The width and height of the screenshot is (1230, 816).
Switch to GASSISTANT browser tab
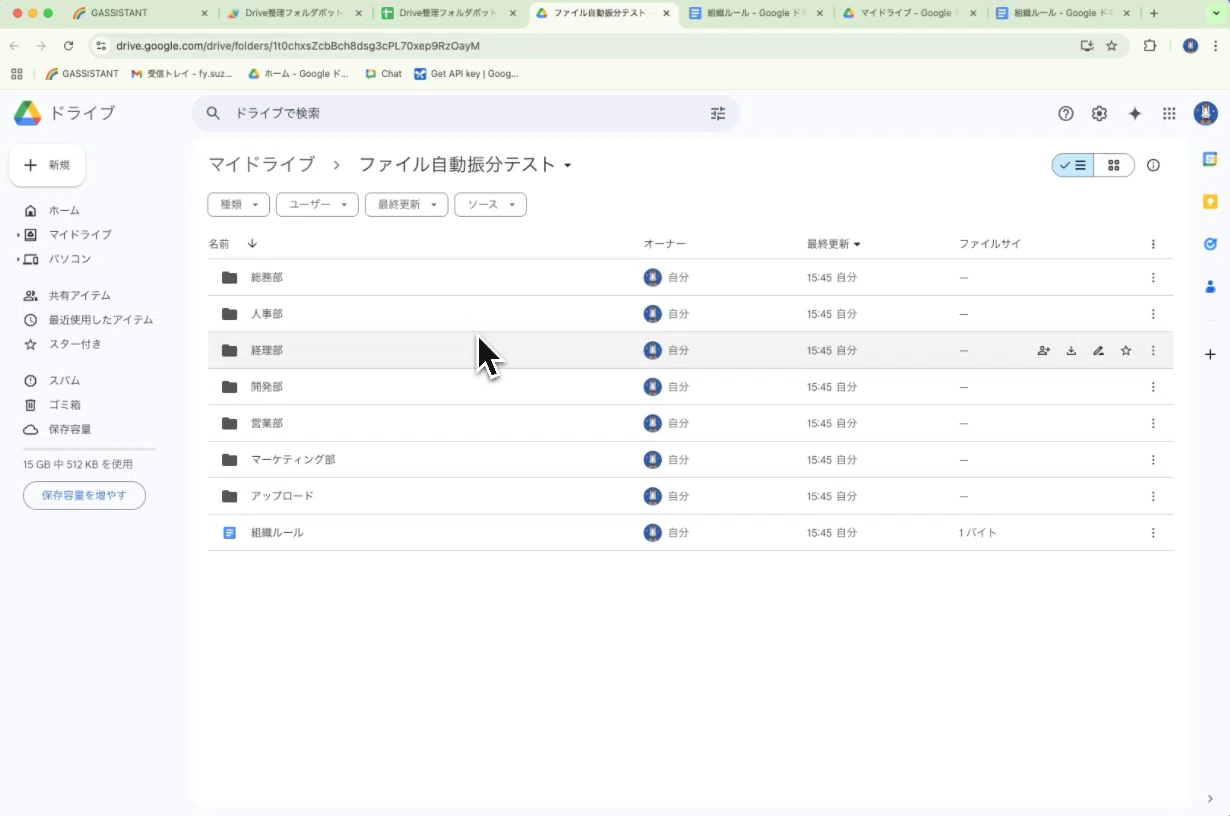tap(142, 14)
